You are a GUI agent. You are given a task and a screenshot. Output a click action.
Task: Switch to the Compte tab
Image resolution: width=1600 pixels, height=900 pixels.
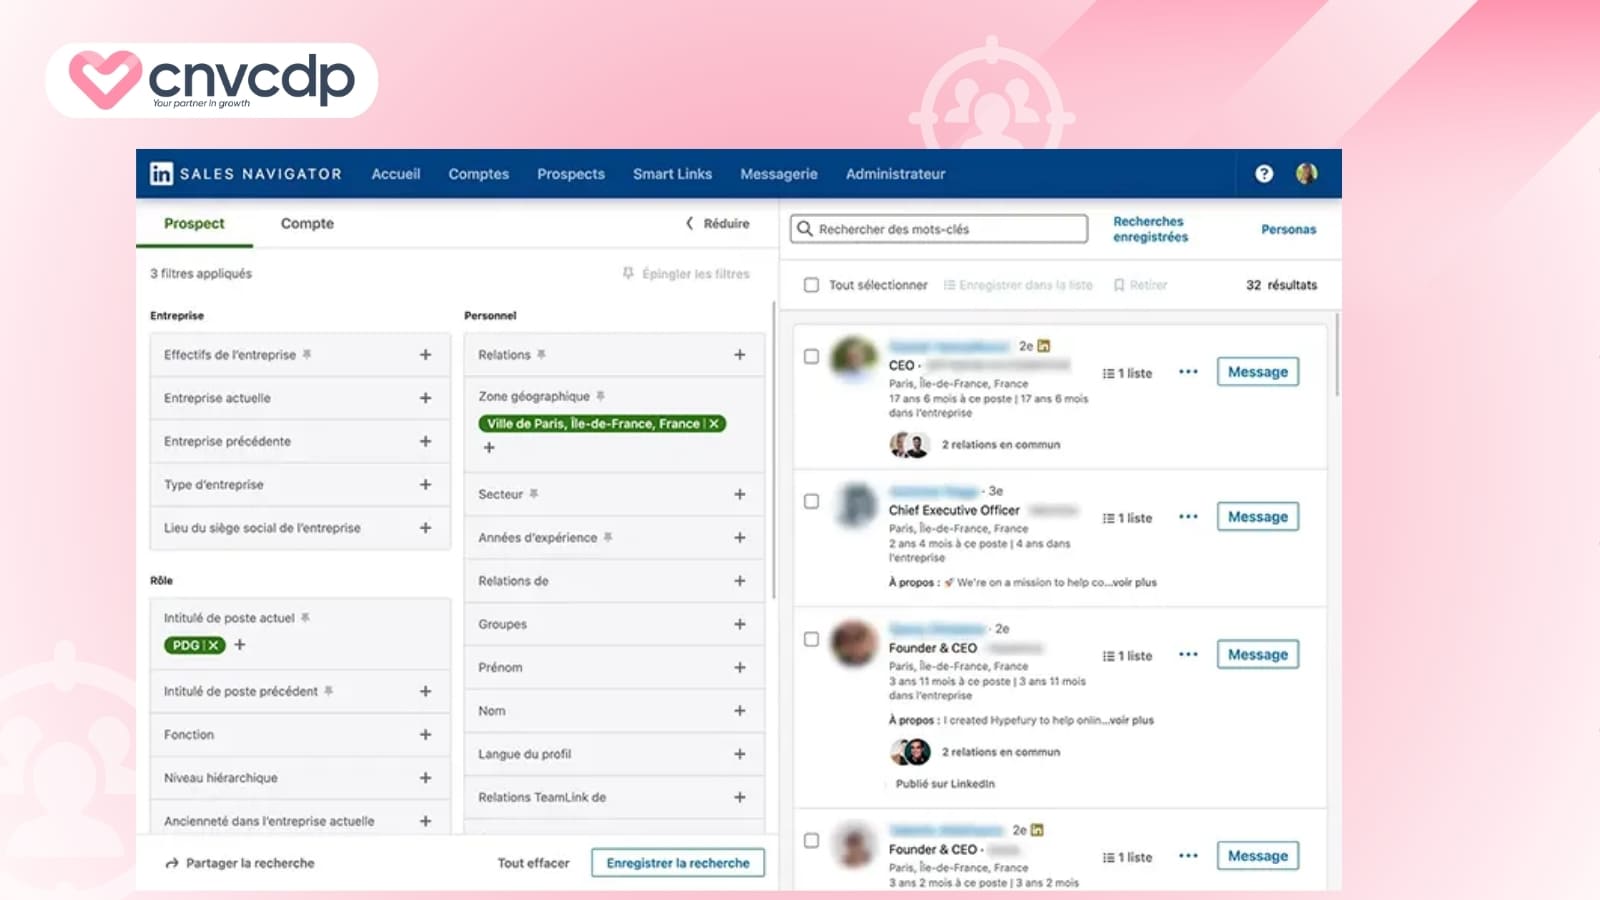(307, 224)
